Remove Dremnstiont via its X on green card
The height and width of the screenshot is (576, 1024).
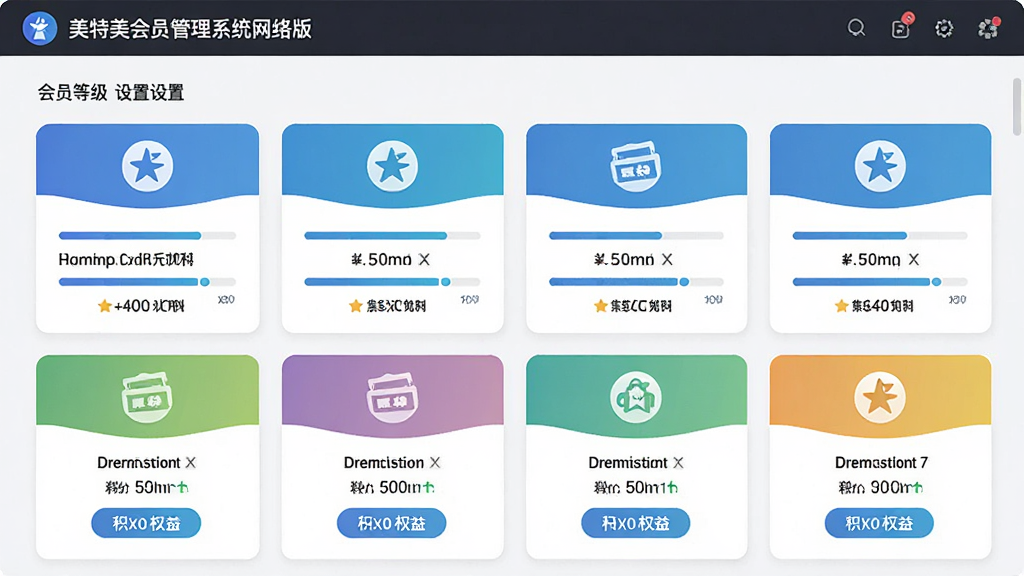[x=191, y=463]
